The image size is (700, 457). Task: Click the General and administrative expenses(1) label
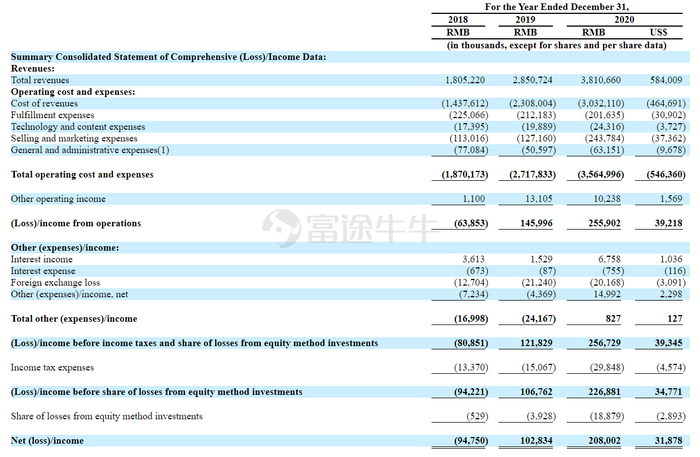pos(90,150)
